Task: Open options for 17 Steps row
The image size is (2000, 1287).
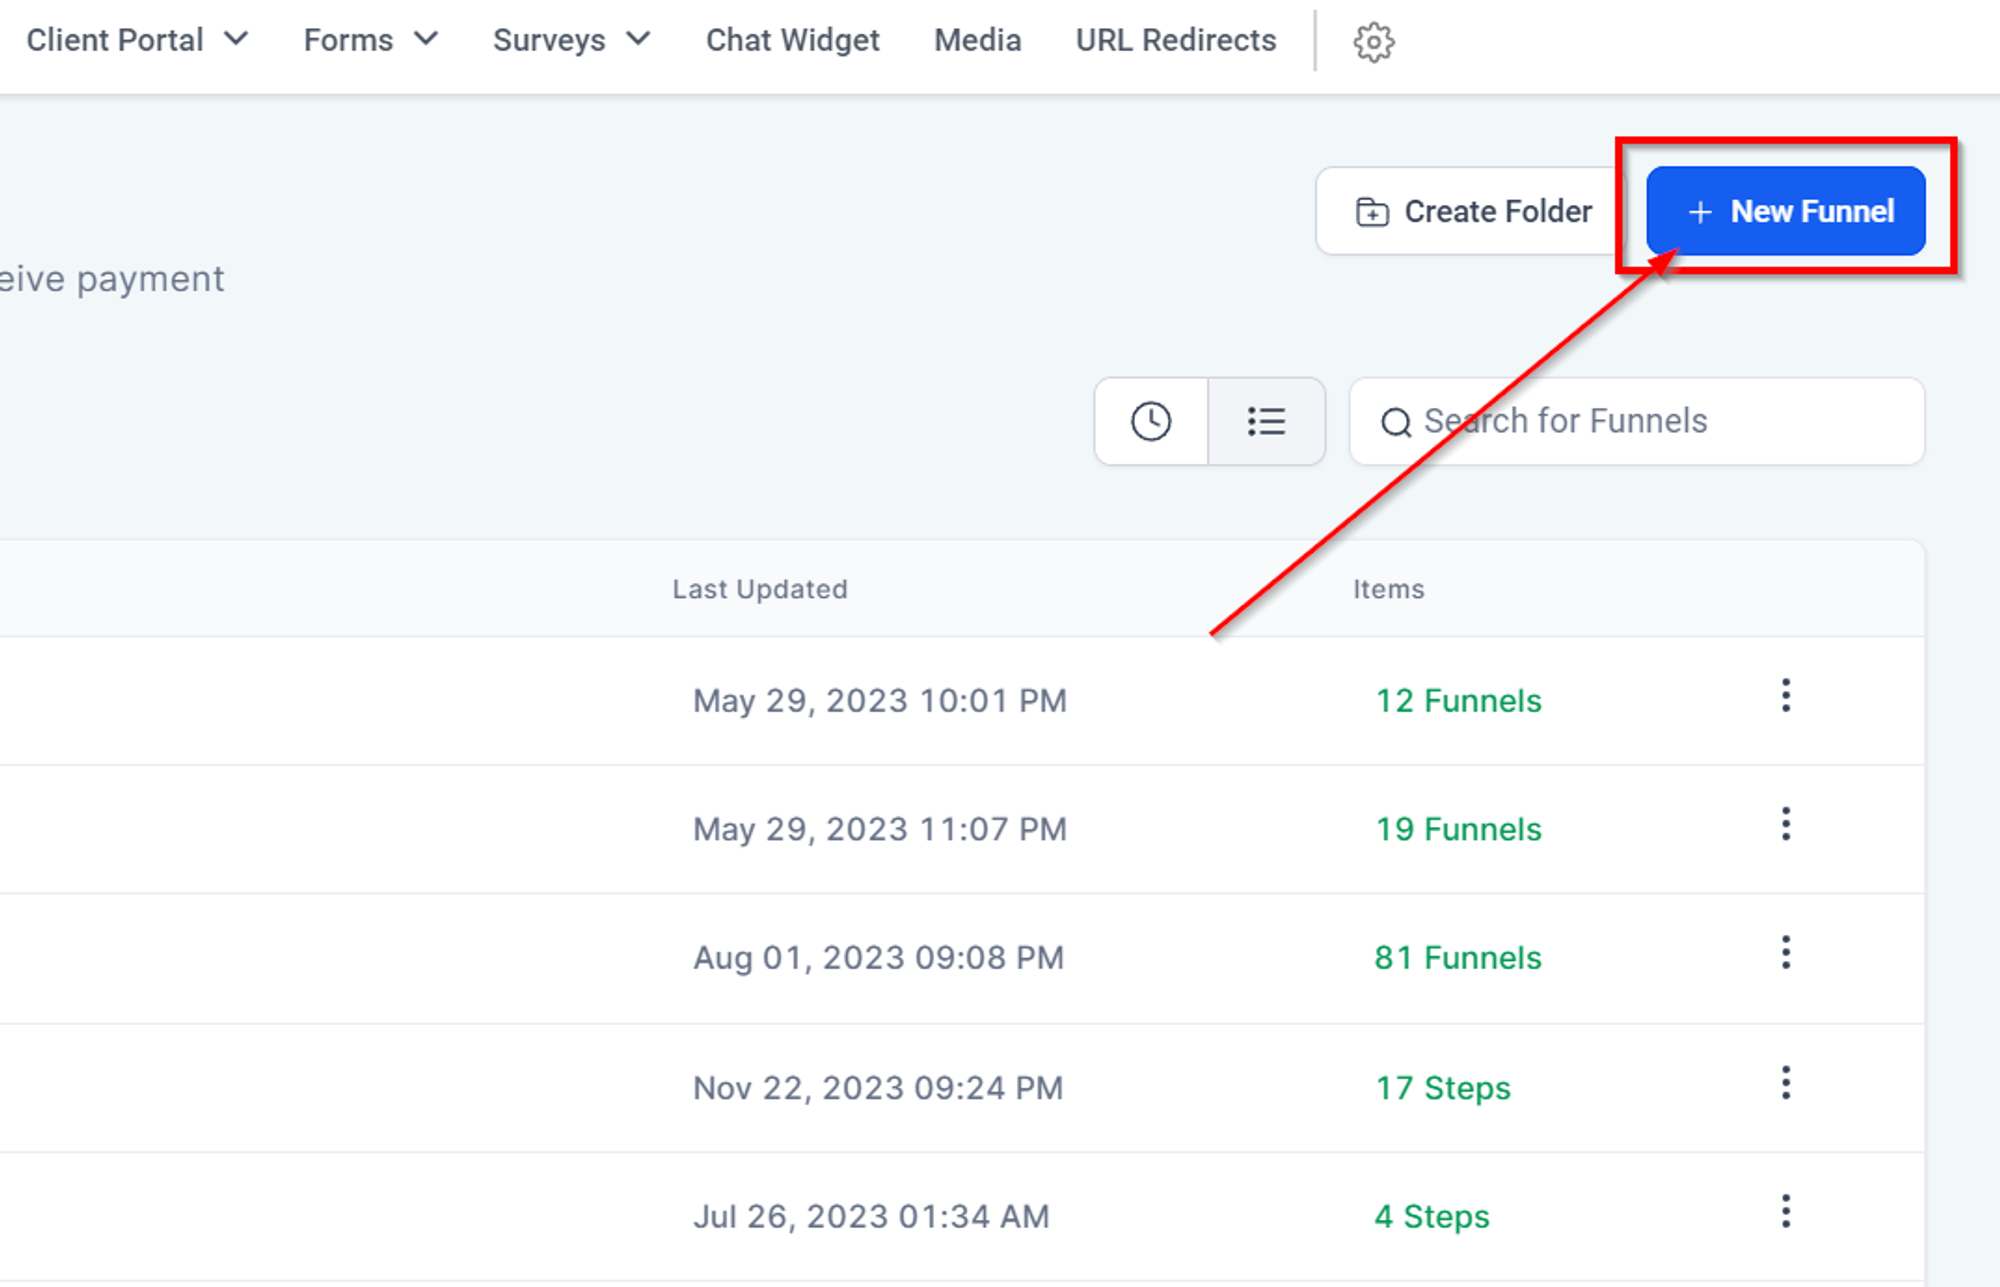Action: (x=1786, y=1083)
